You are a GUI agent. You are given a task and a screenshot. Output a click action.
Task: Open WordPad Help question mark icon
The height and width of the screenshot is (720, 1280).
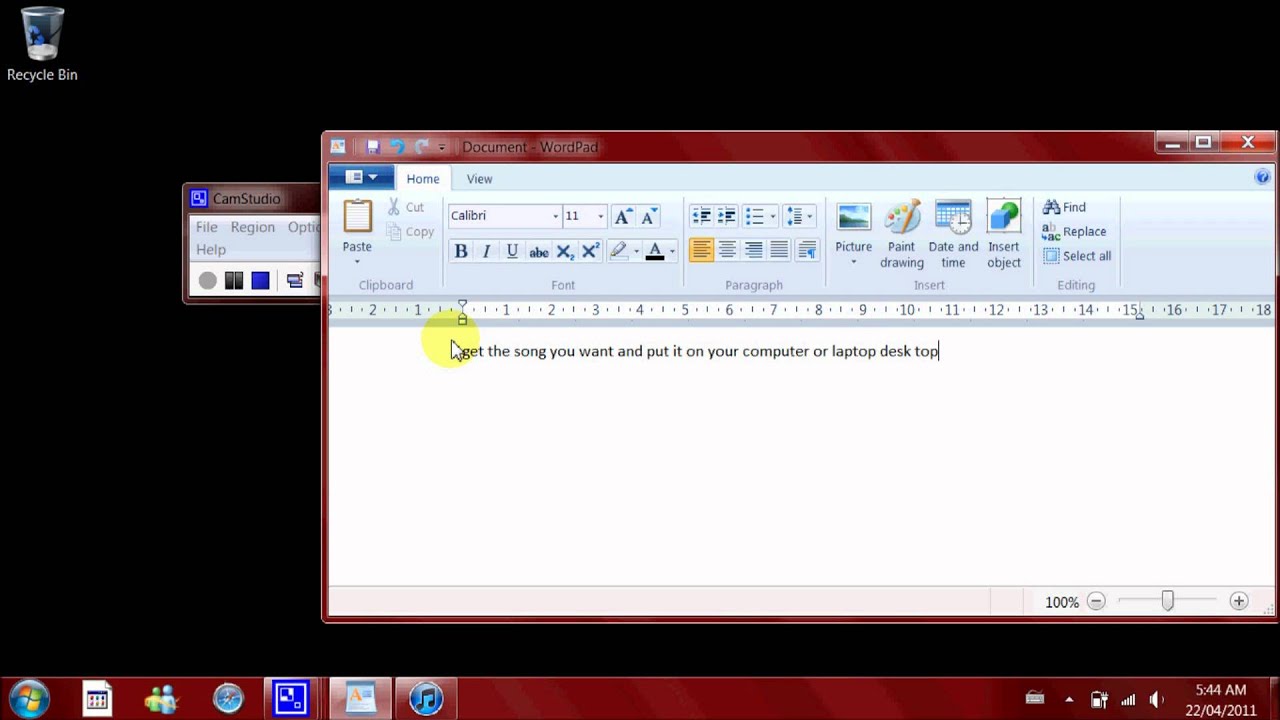click(1262, 178)
